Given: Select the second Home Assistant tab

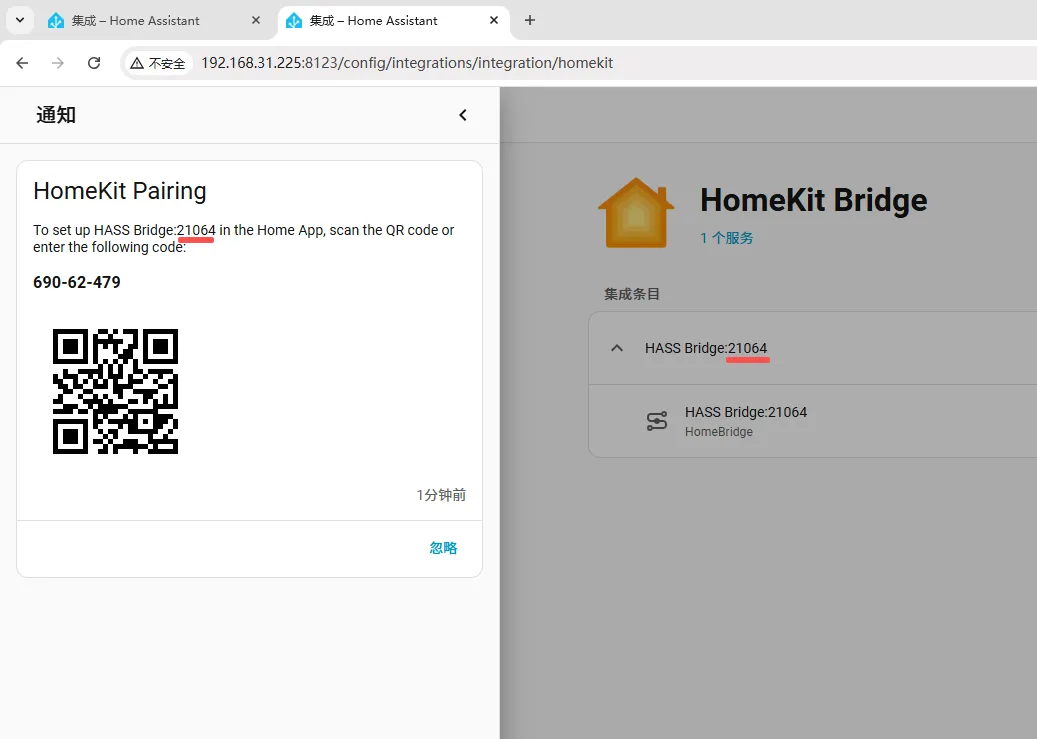Looking at the screenshot, I should click(393, 21).
